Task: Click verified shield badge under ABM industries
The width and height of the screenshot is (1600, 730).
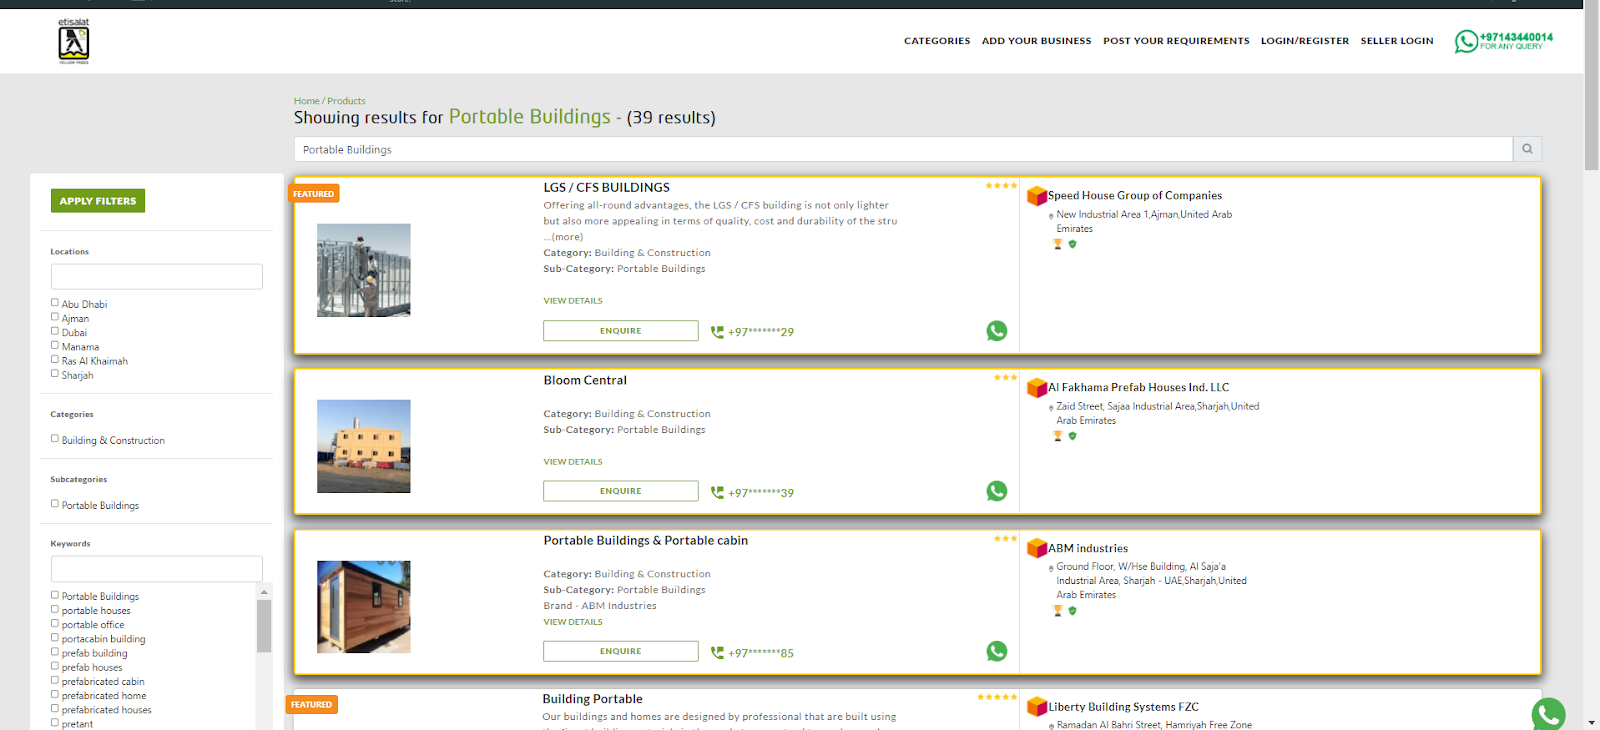Action: coord(1072,610)
